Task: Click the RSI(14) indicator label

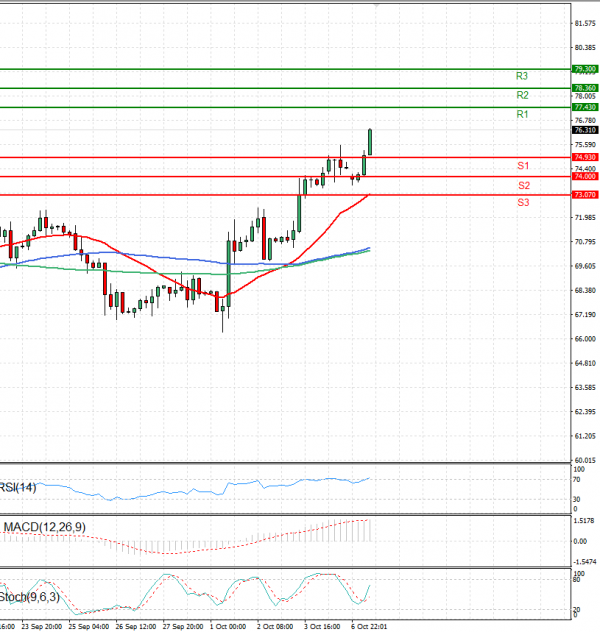Action: pos(18,487)
